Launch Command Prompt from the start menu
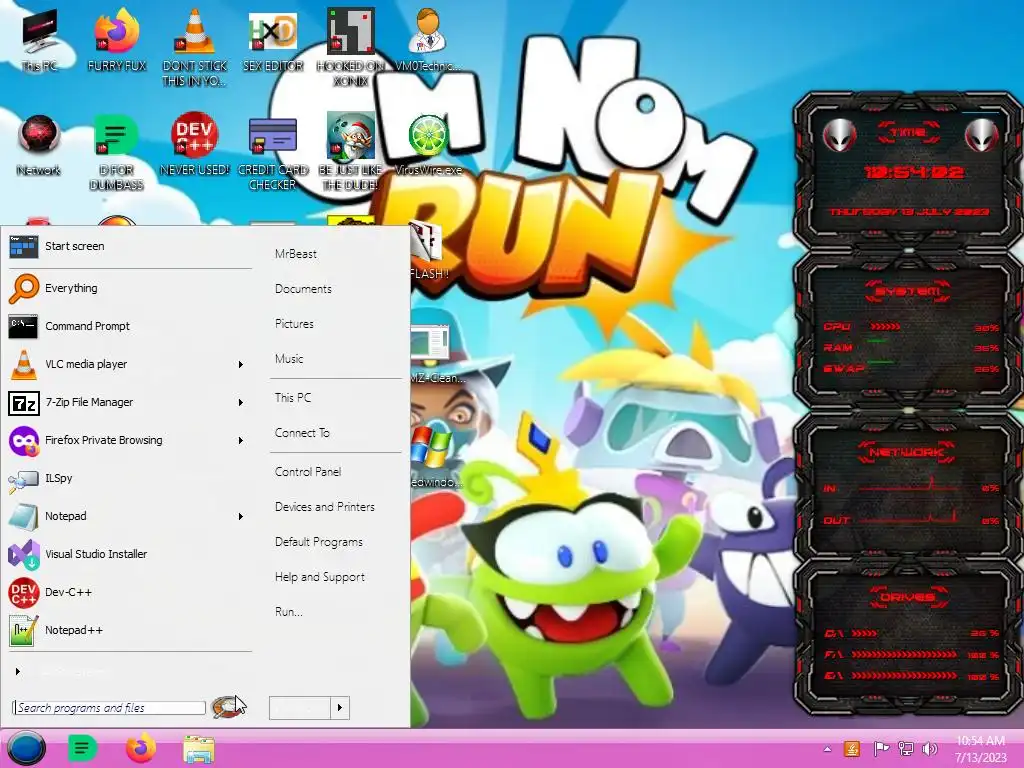 pyautogui.click(x=129, y=326)
